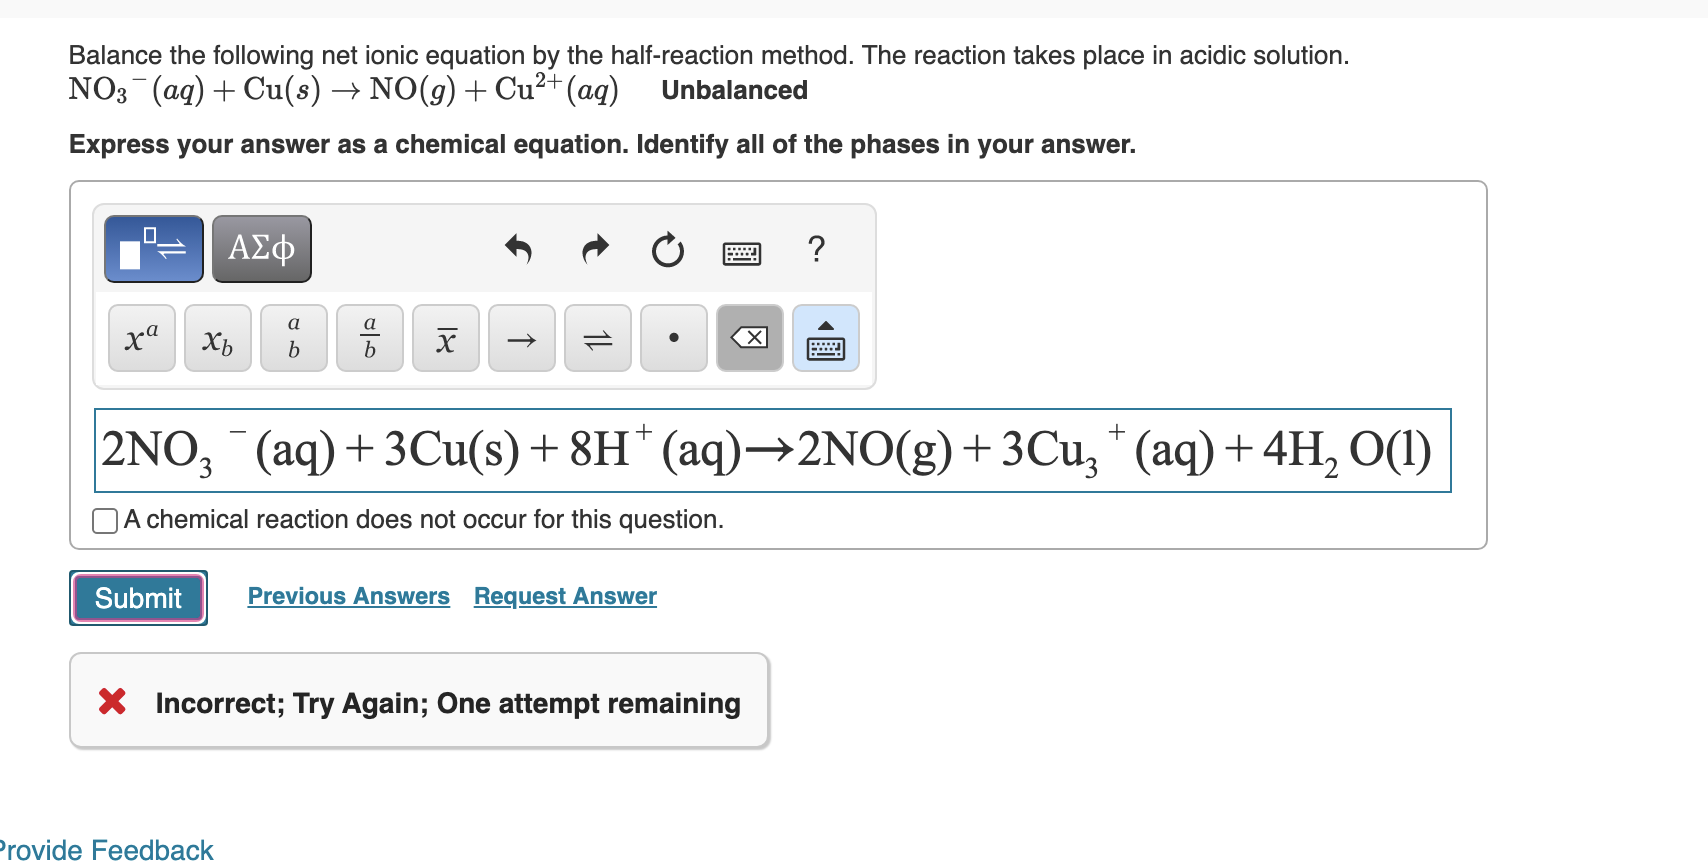Open the on-screen keyboard palette

(825, 338)
